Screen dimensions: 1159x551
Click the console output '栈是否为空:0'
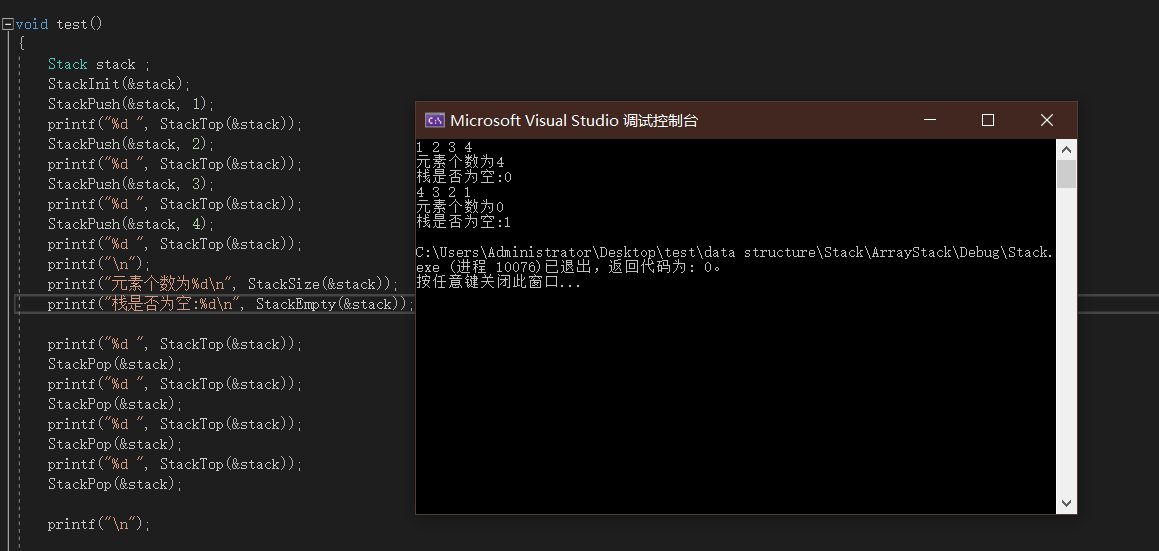tap(464, 178)
